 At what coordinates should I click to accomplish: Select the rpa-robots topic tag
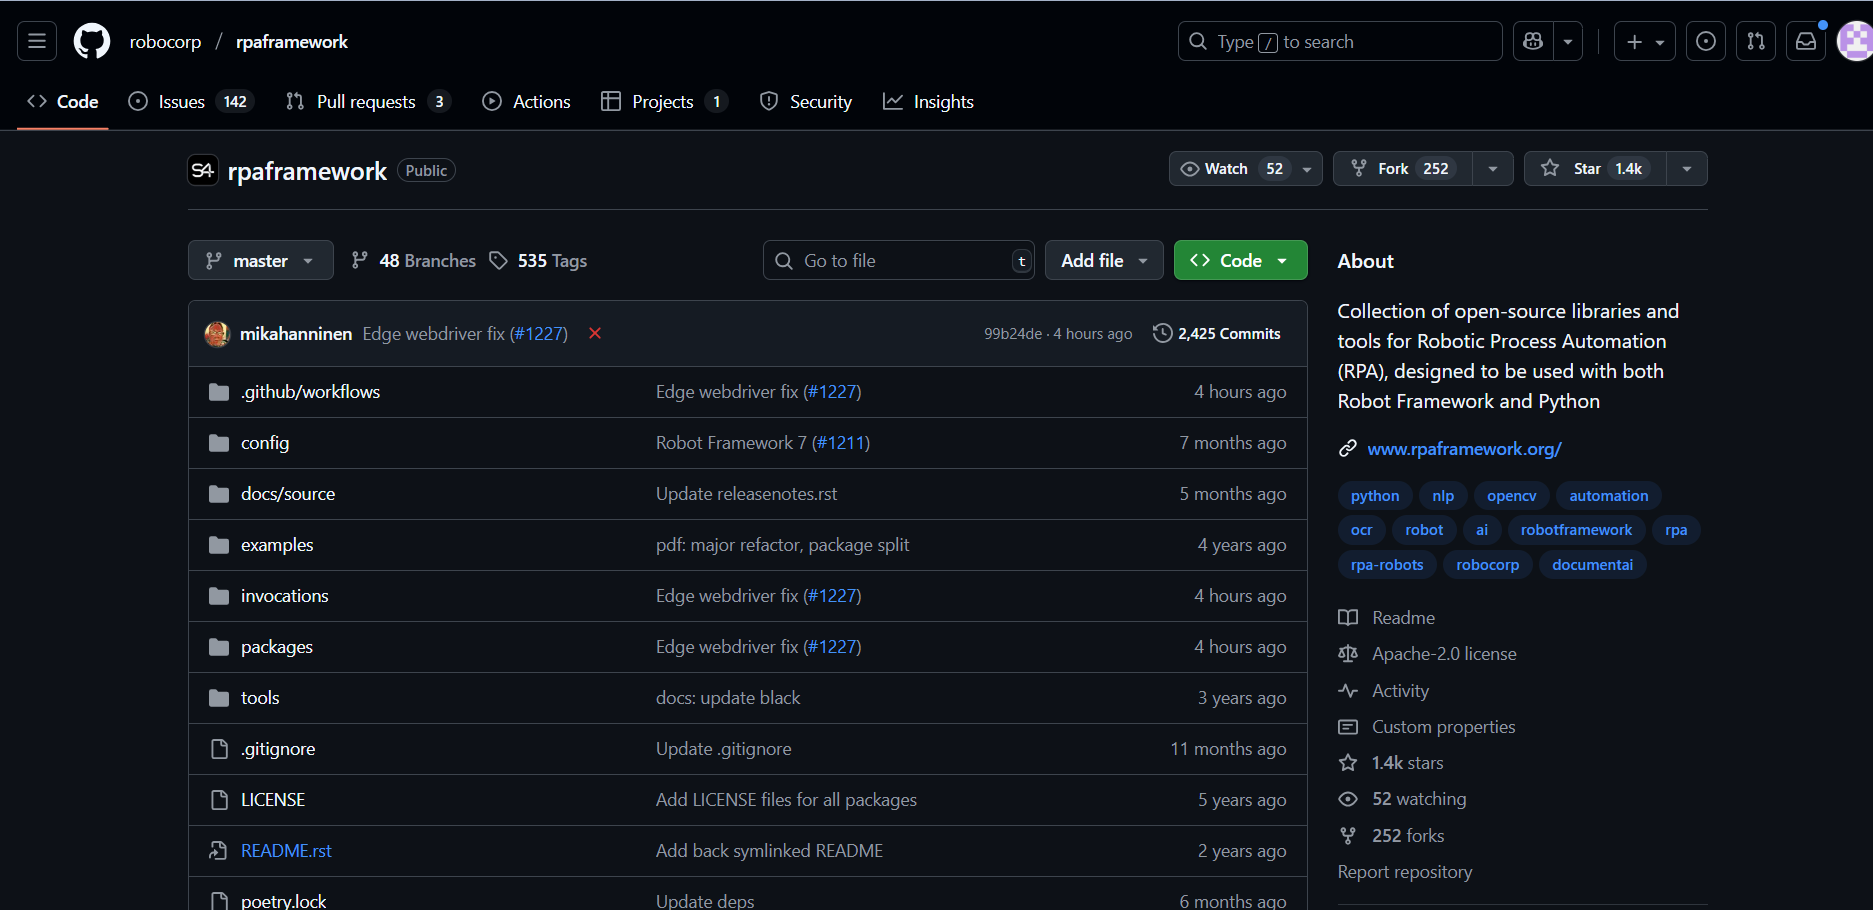[x=1387, y=564]
